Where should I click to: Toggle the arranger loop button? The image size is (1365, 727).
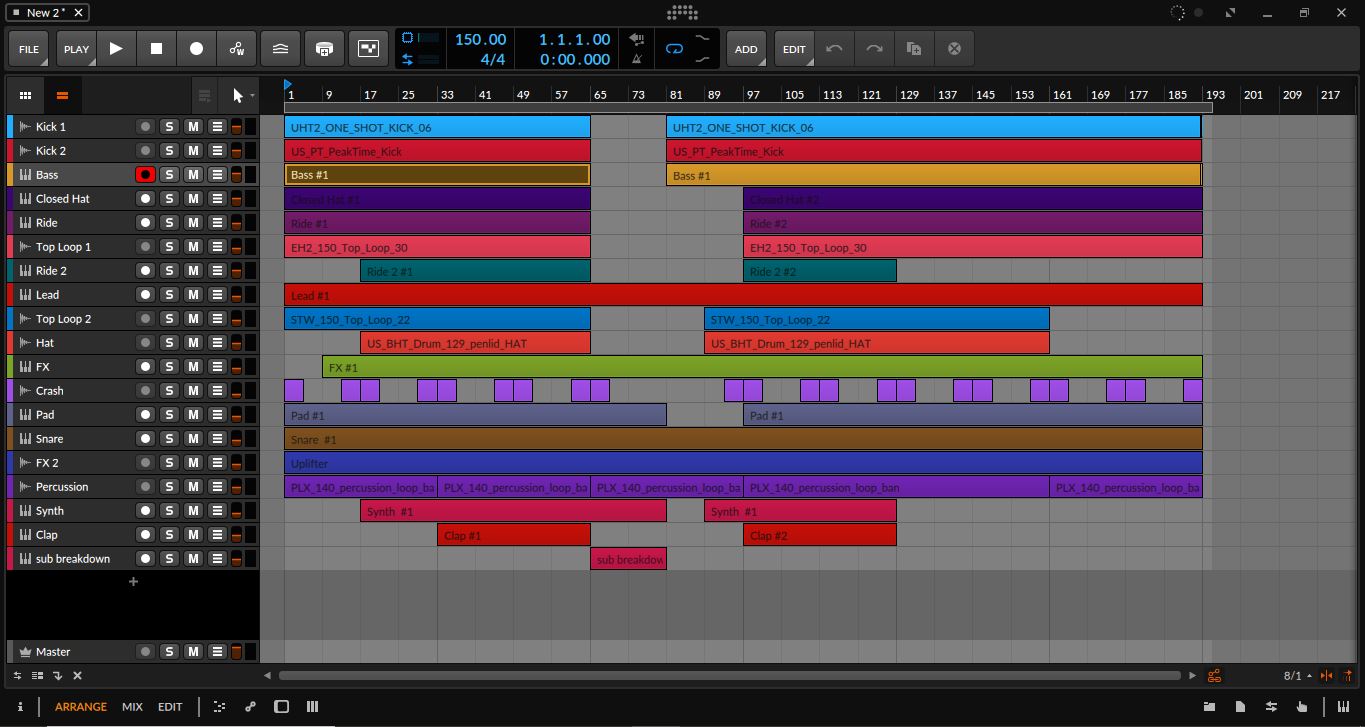click(674, 48)
